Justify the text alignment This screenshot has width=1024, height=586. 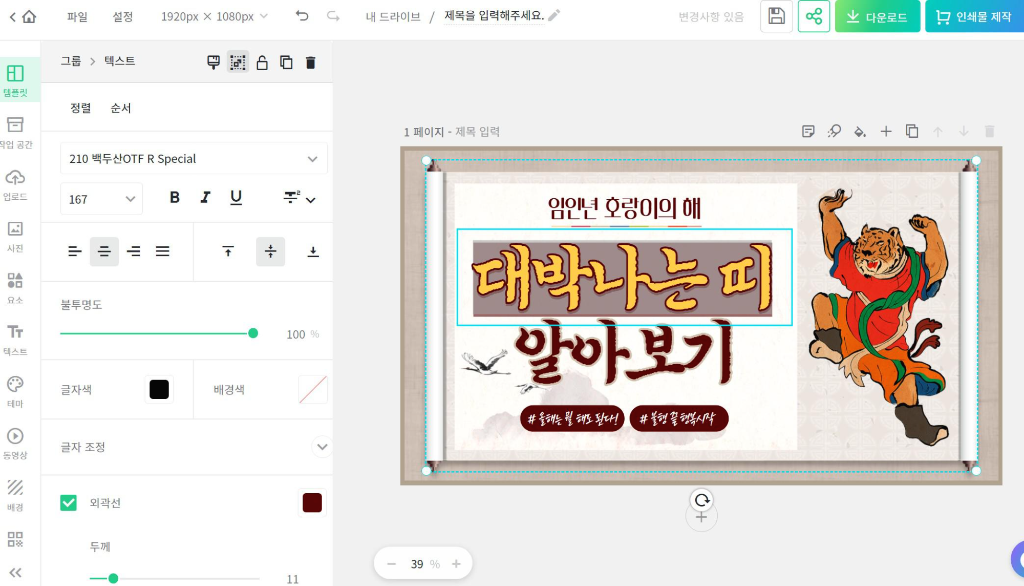[163, 252]
